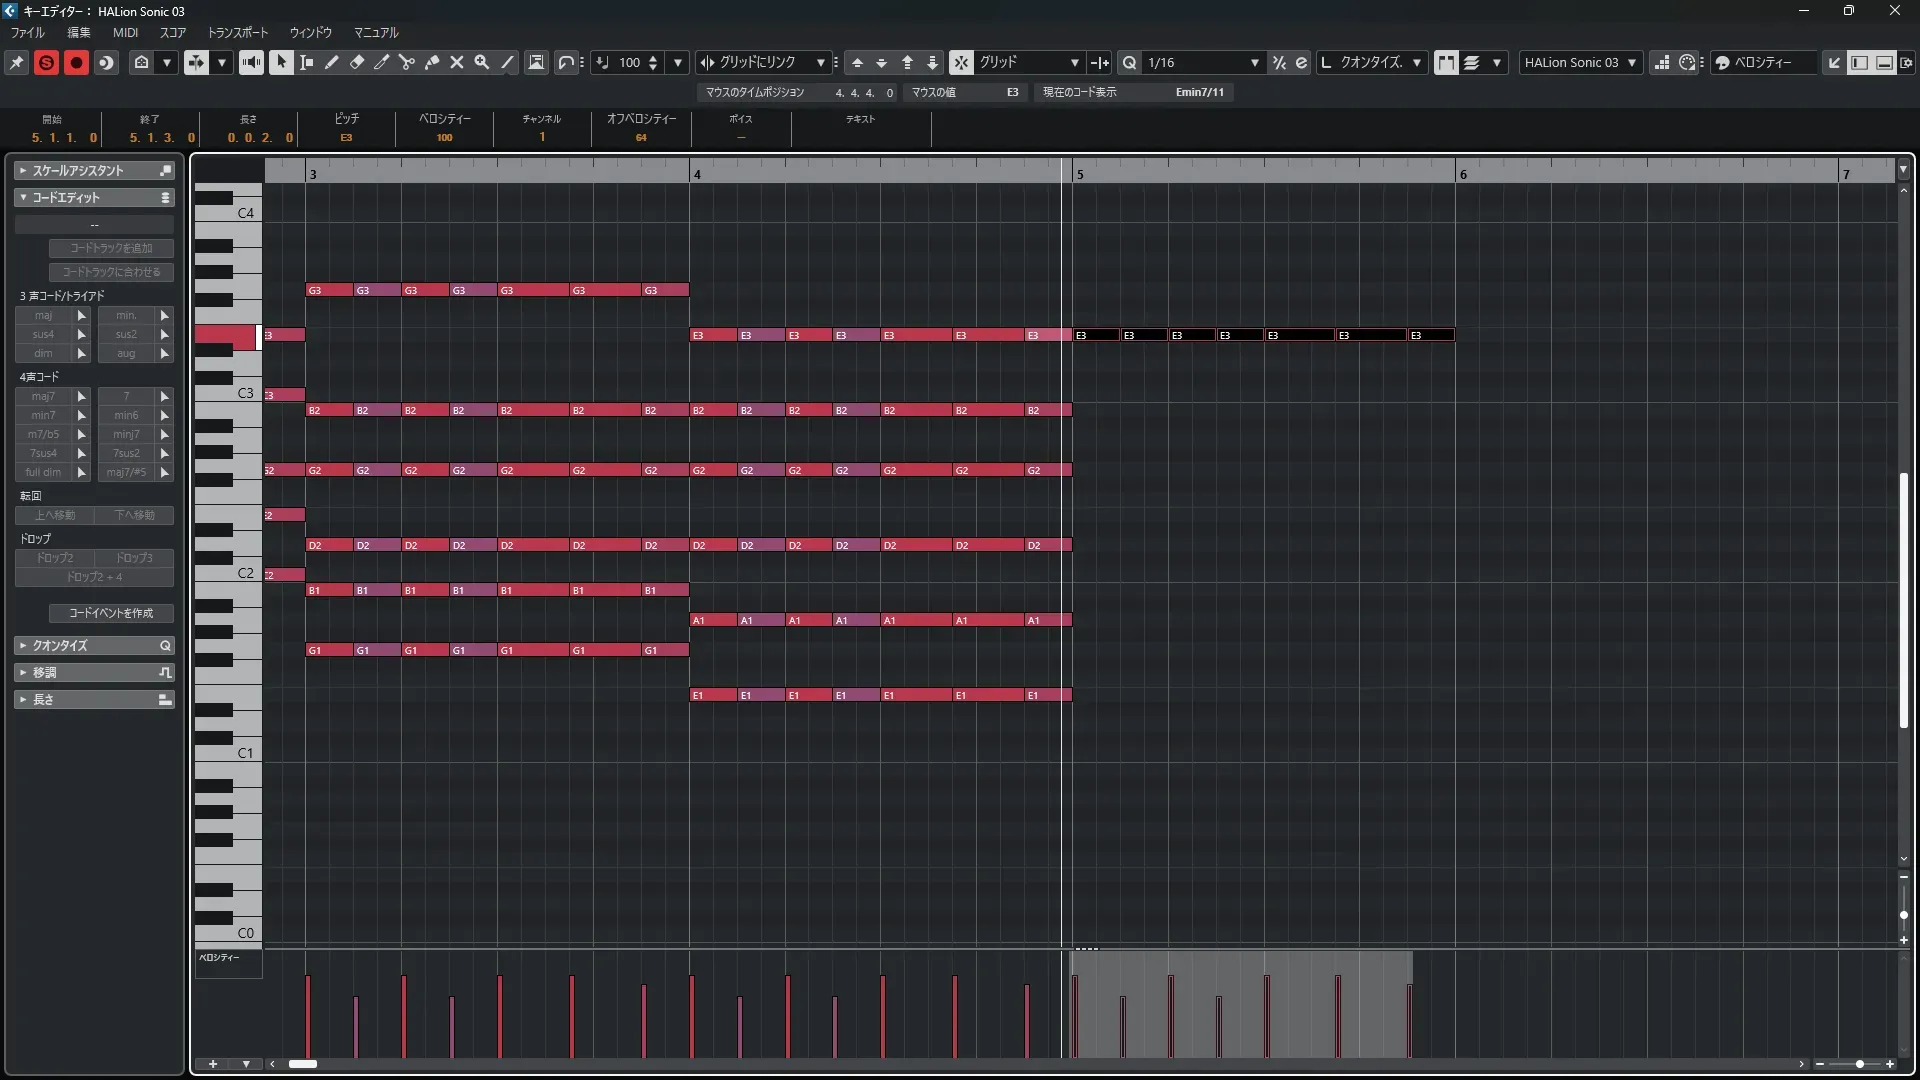
Task: Click the horizontal zoom slider handle
Action: point(1859,1064)
